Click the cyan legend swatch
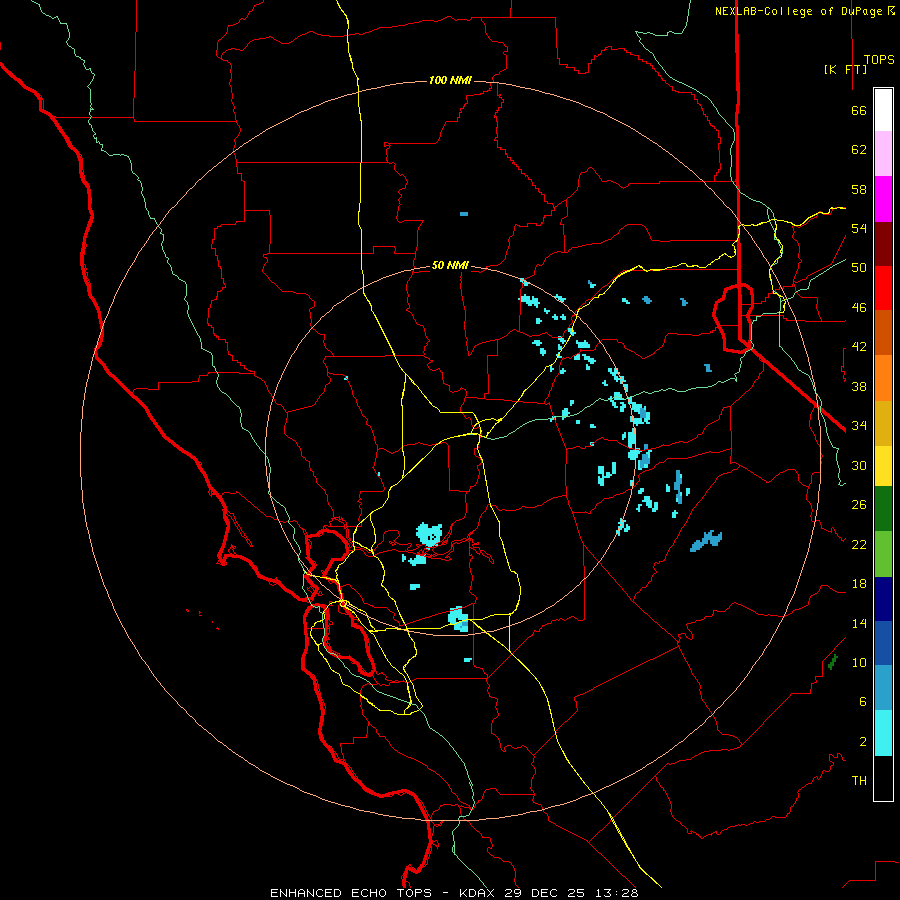The image size is (900, 900). pyautogui.click(x=883, y=733)
